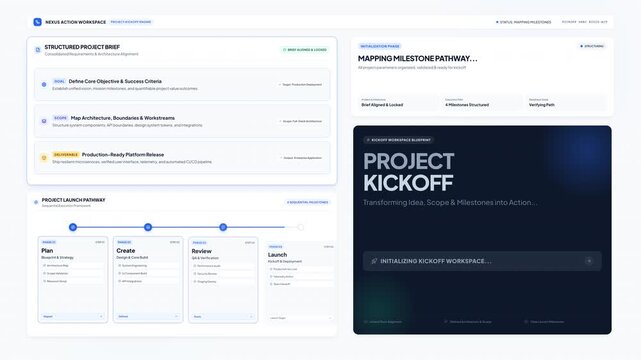Image resolution: width=641 pixels, height=360 pixels.
Task: Click the Structured Project Brief document icon
Action: pyautogui.click(x=38, y=50)
